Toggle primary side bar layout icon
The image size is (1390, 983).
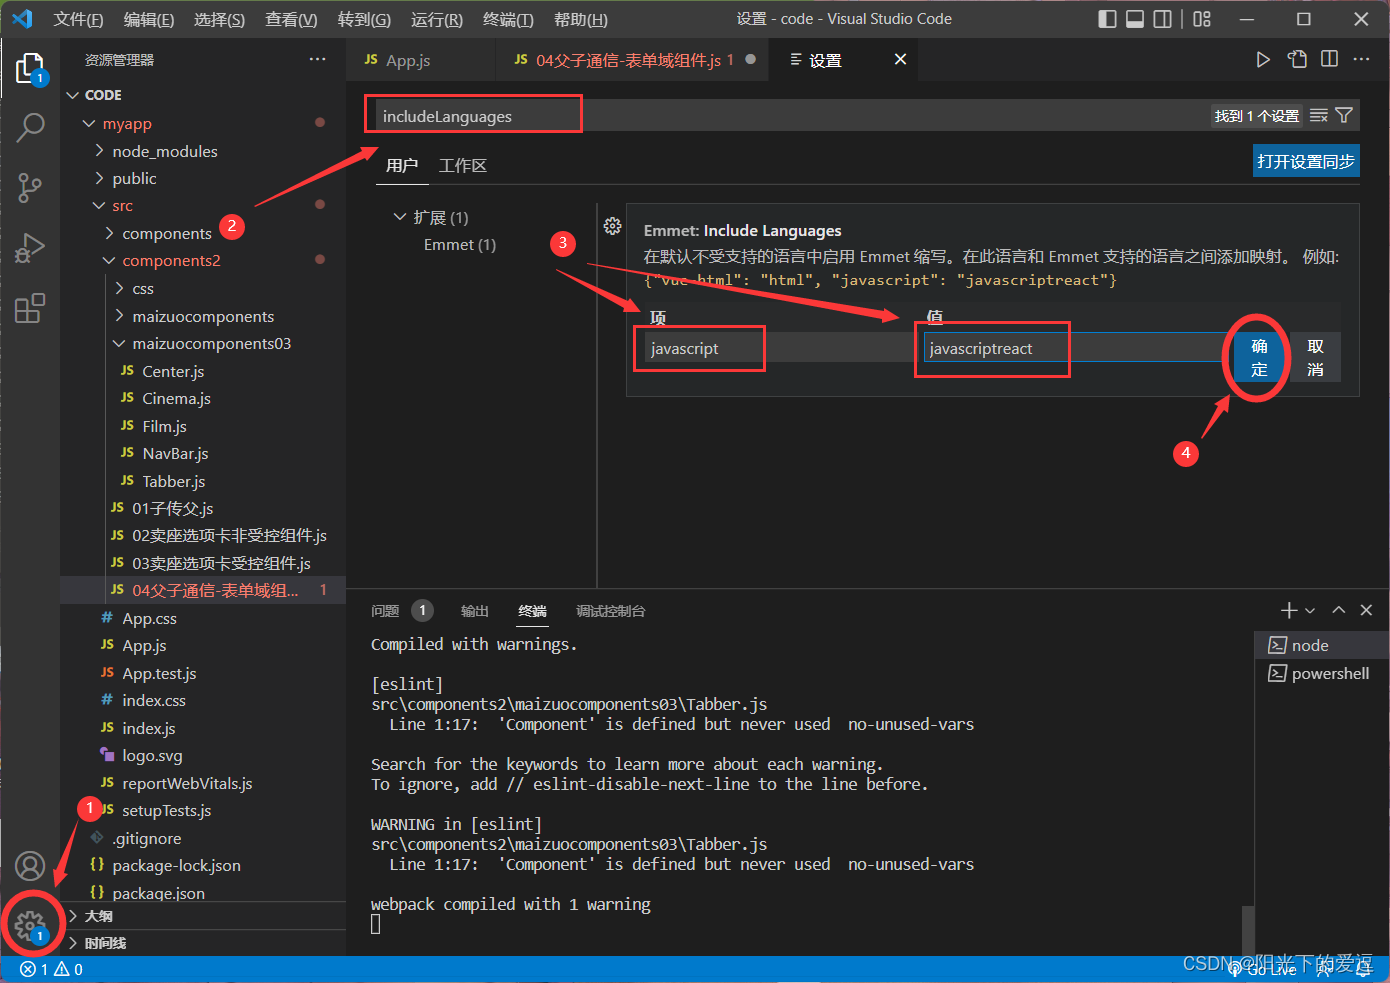click(1107, 19)
